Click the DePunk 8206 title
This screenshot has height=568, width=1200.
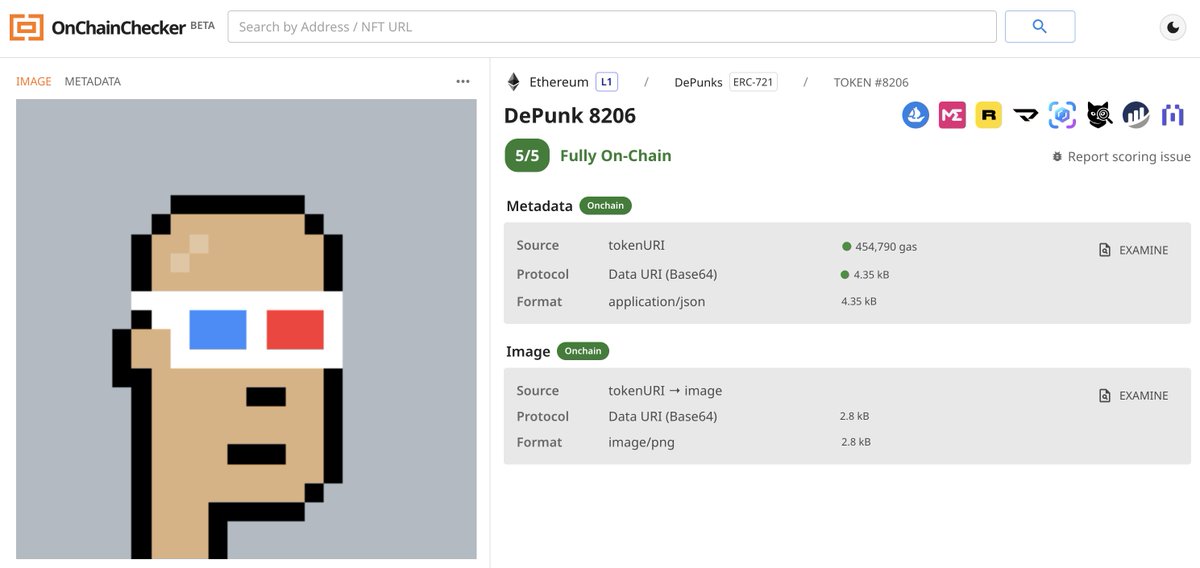(x=570, y=116)
